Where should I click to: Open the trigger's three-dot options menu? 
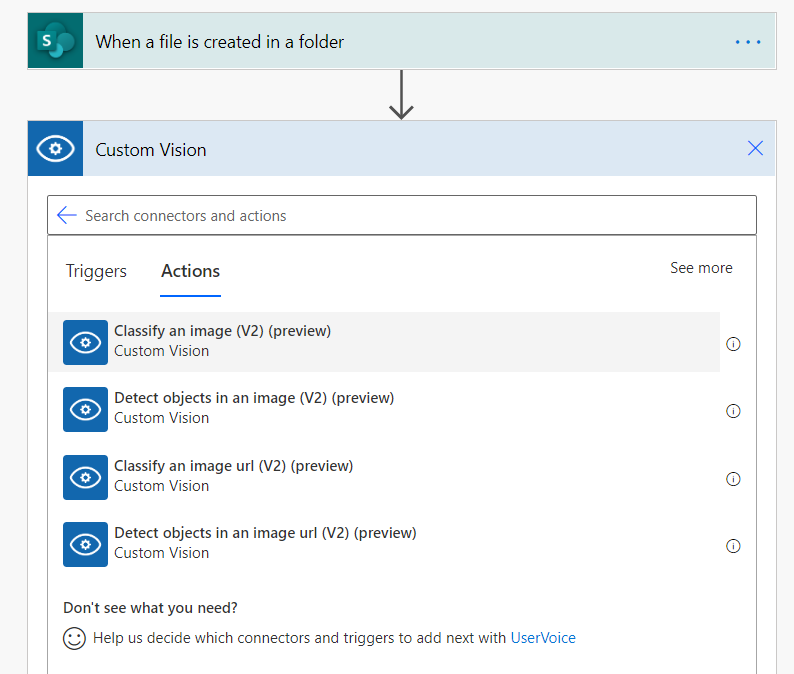click(x=748, y=42)
